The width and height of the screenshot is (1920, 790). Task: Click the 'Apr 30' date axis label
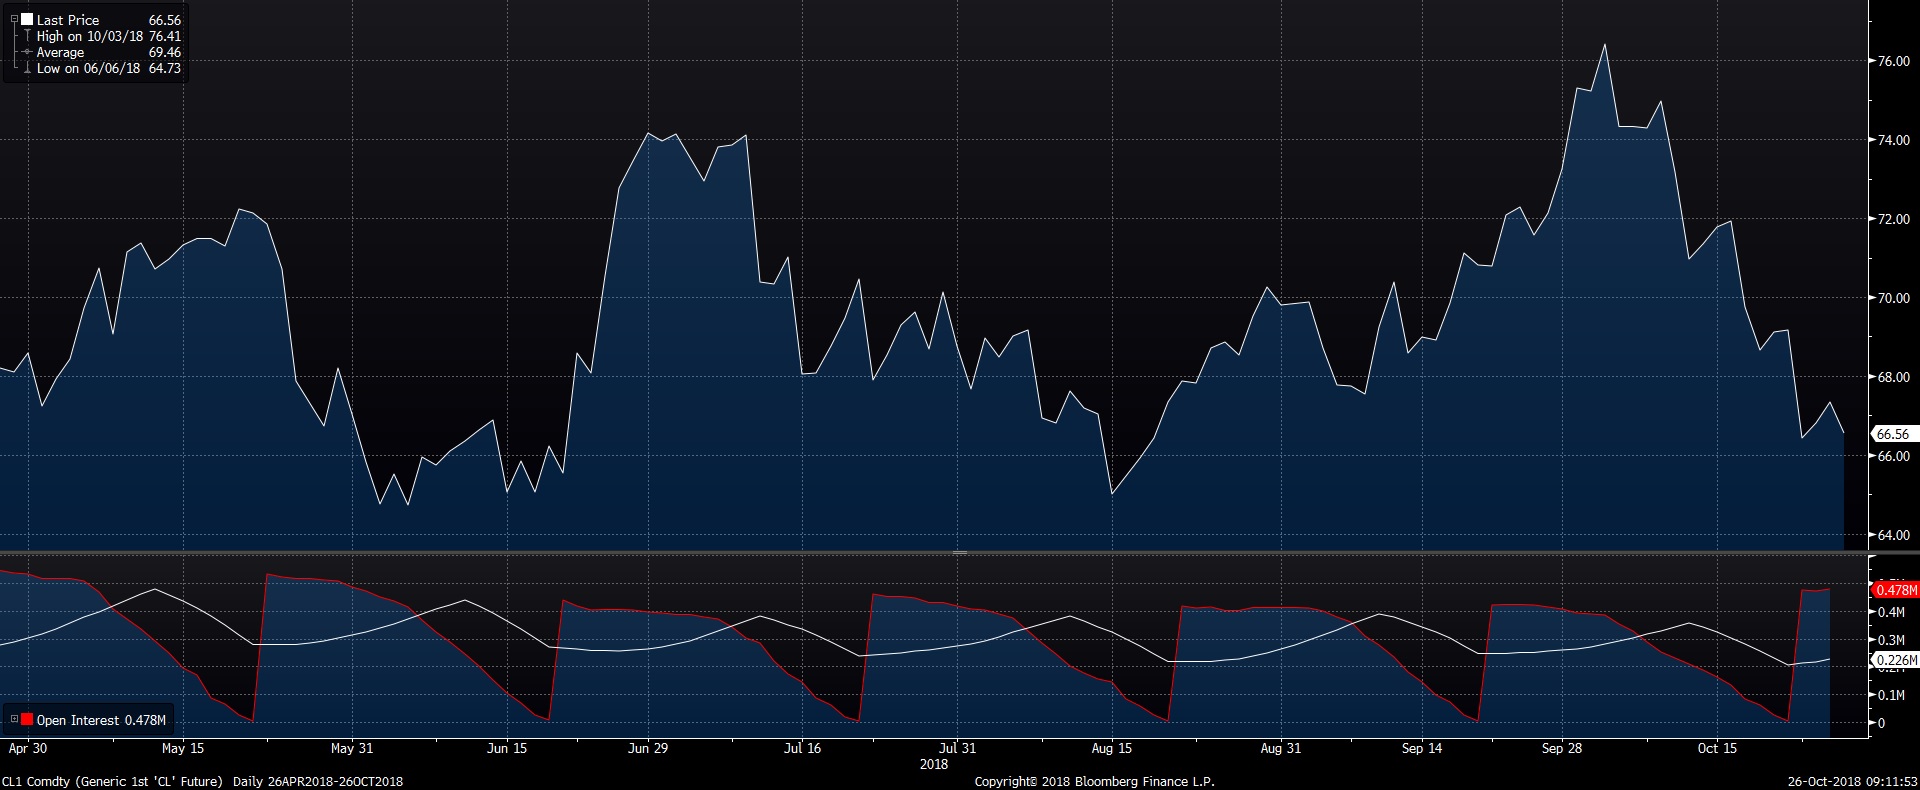pyautogui.click(x=27, y=748)
